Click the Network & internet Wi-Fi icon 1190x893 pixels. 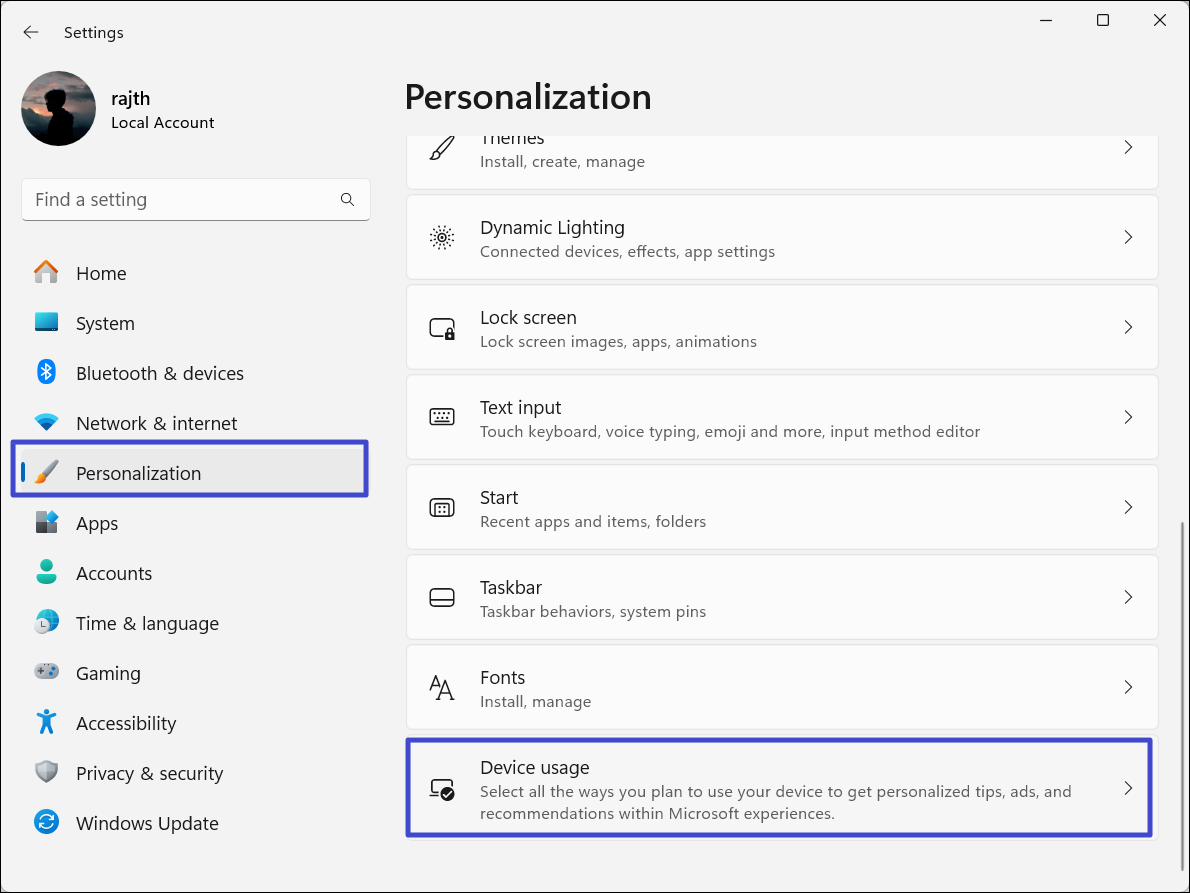coord(46,423)
